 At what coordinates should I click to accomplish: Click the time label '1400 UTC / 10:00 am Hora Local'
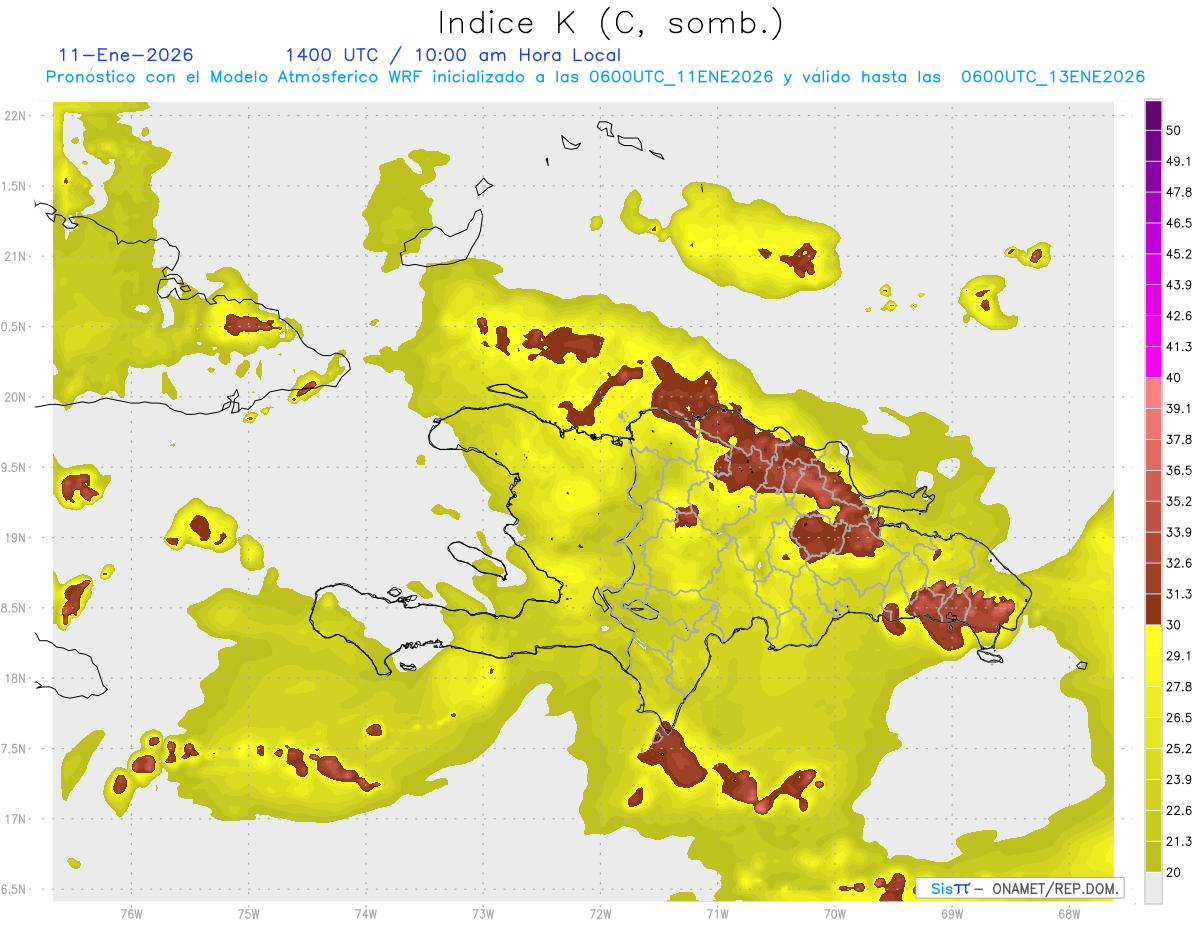[x=453, y=55]
